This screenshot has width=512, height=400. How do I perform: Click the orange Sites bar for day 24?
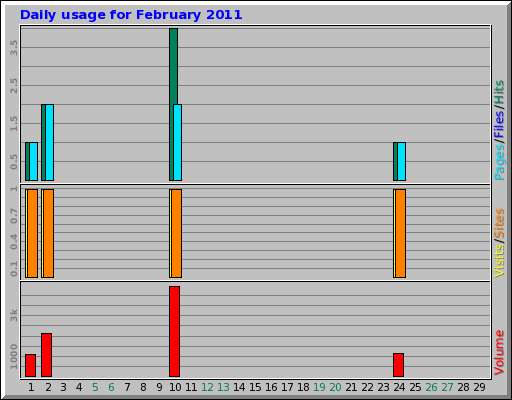401,233
